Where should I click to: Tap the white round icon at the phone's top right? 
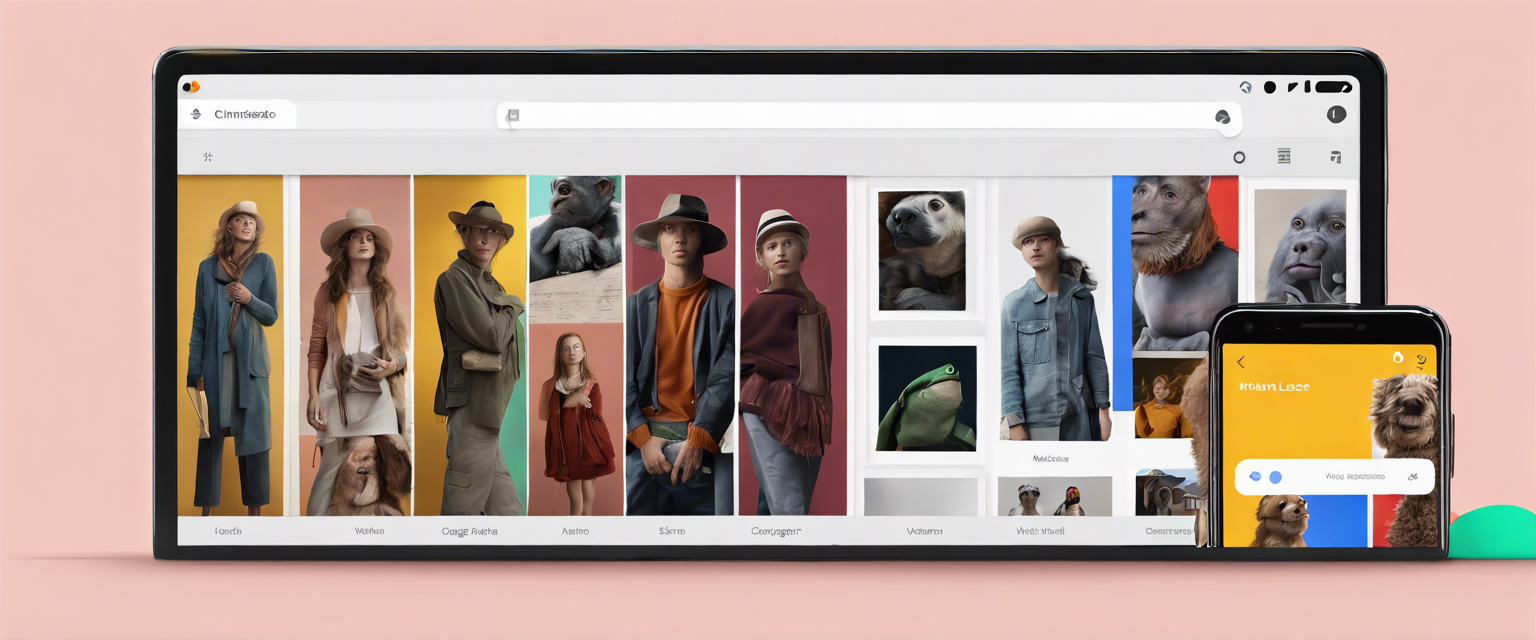(x=1398, y=358)
